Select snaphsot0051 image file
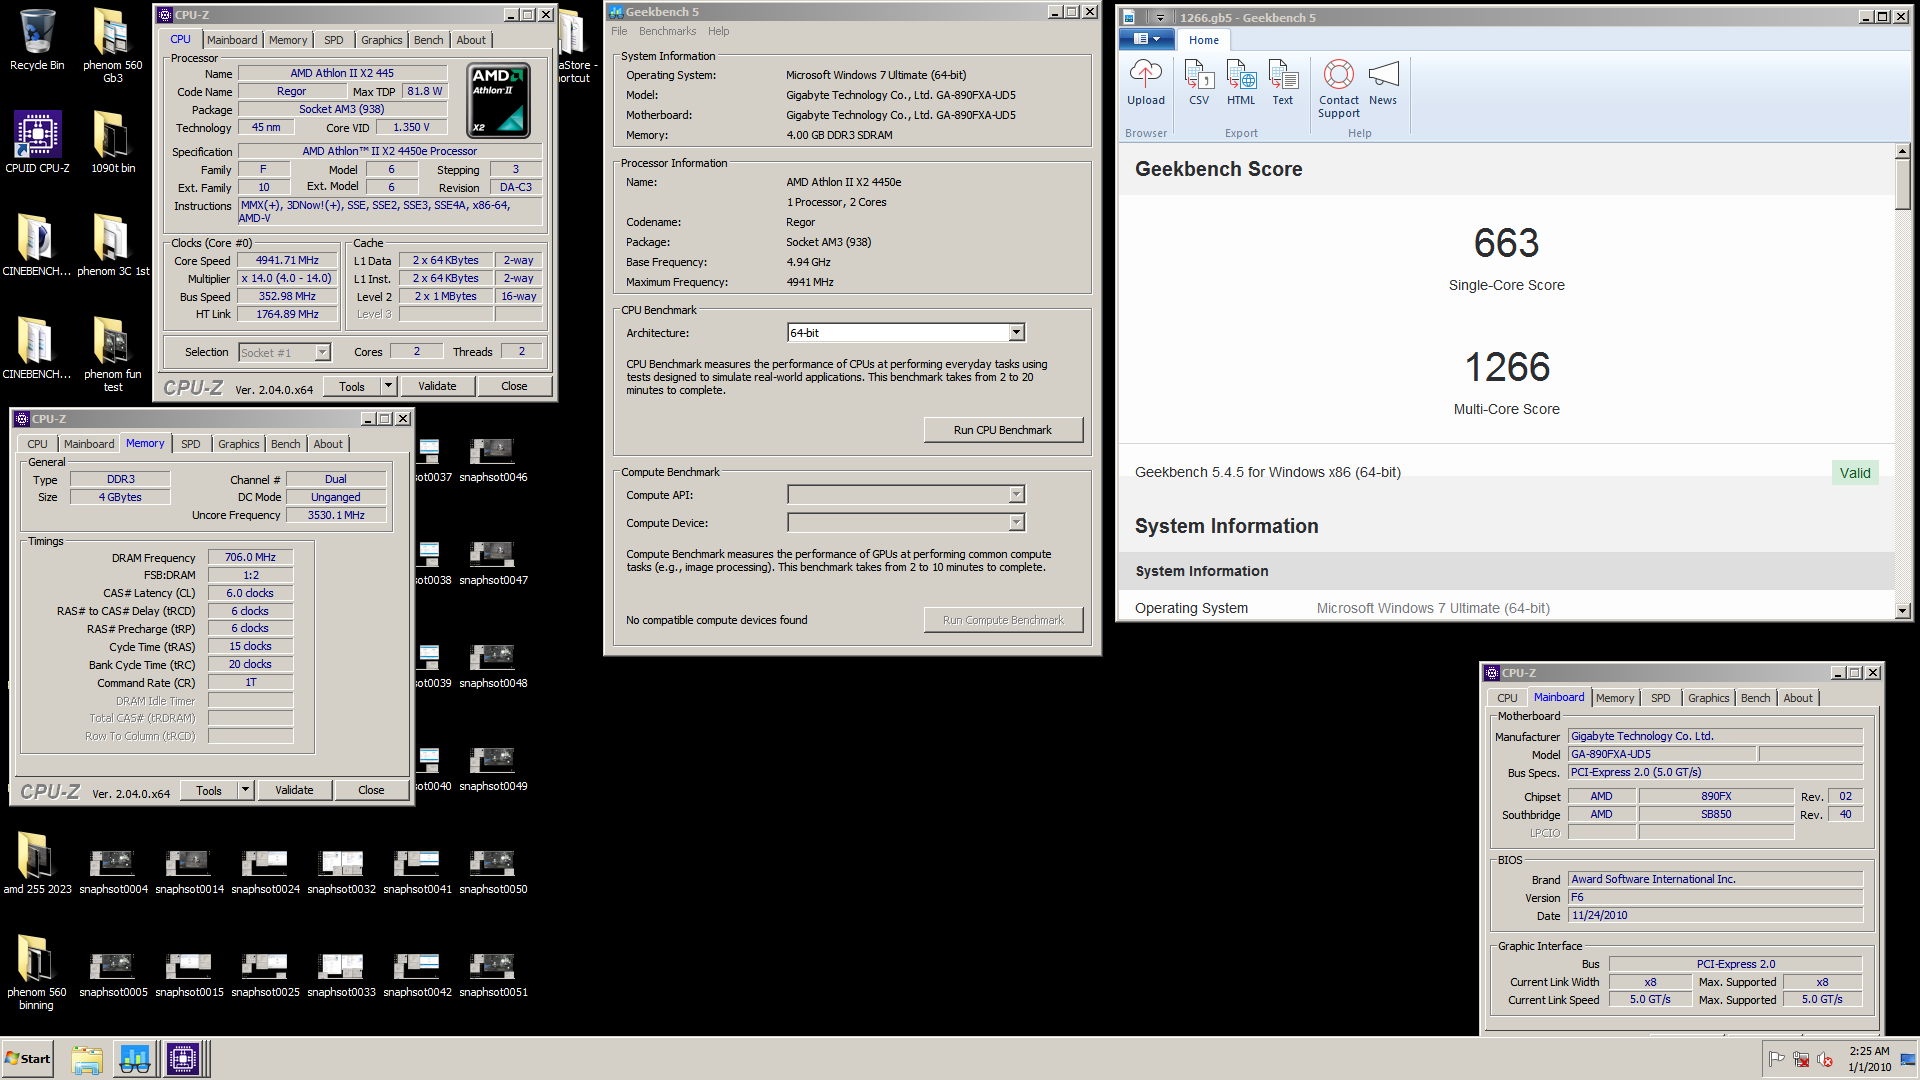 (493, 975)
